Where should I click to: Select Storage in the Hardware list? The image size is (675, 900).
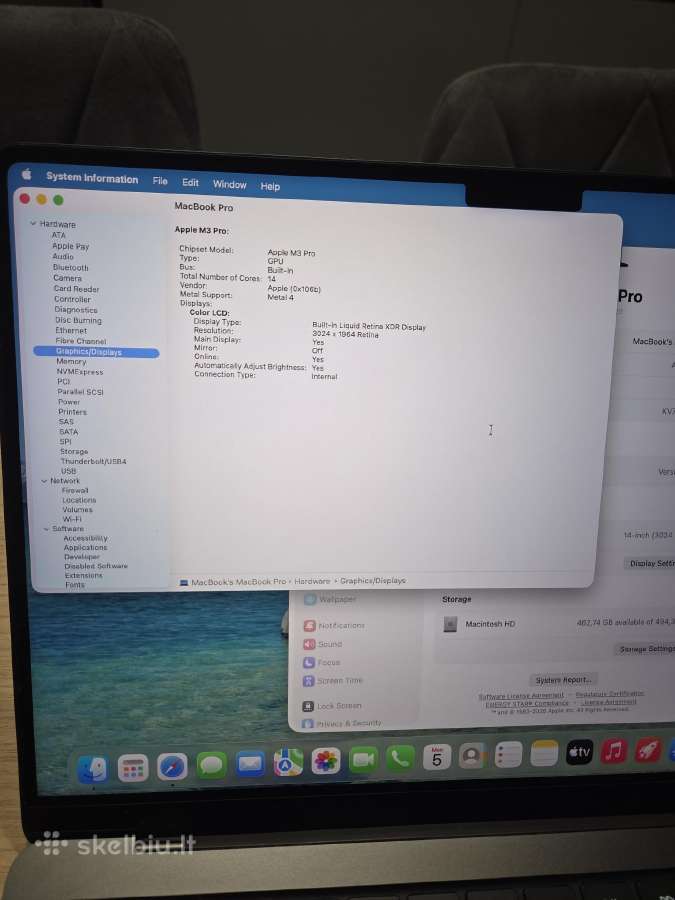pyautogui.click(x=74, y=451)
